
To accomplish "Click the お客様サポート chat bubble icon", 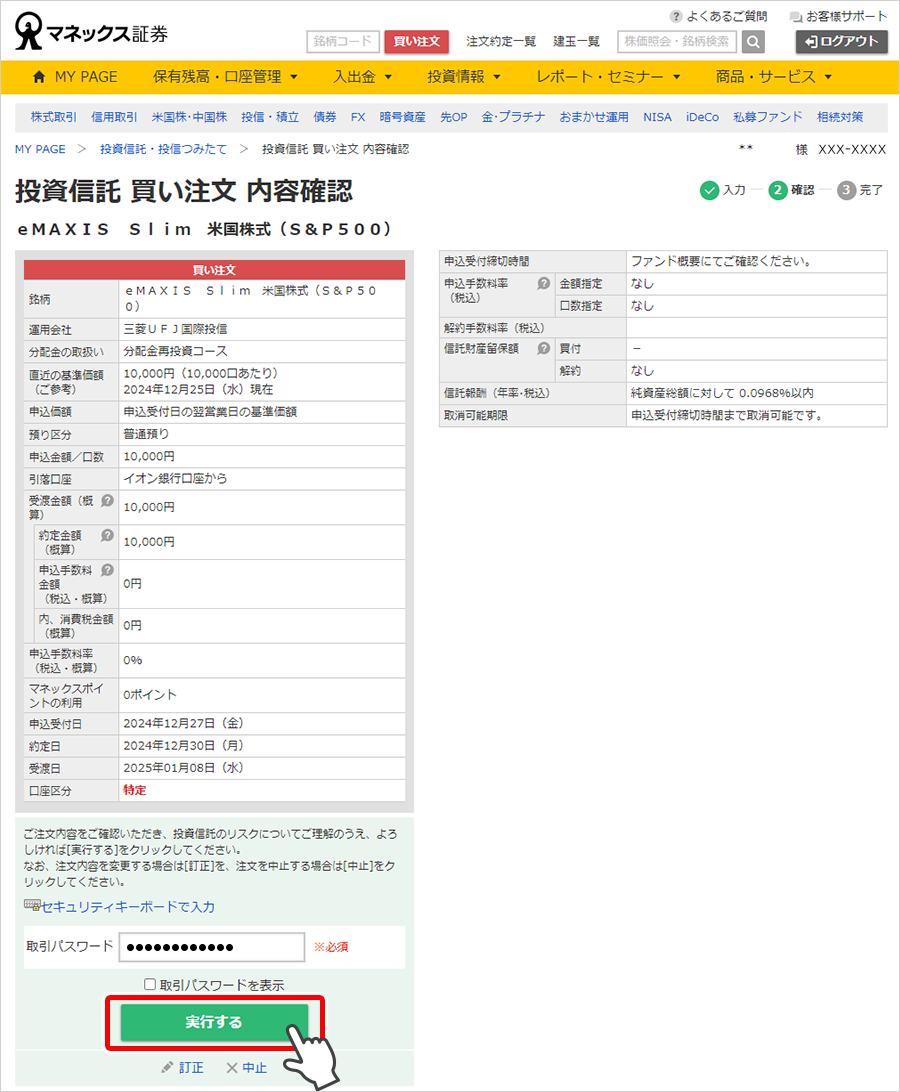I will point(796,17).
